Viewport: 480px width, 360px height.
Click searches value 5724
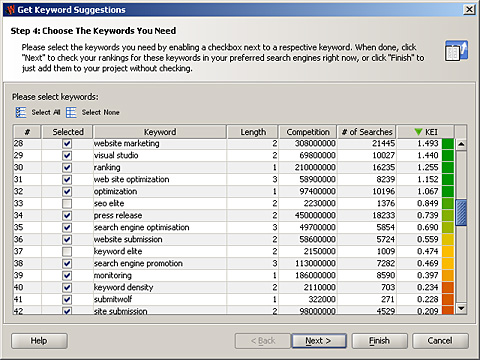(x=386, y=240)
